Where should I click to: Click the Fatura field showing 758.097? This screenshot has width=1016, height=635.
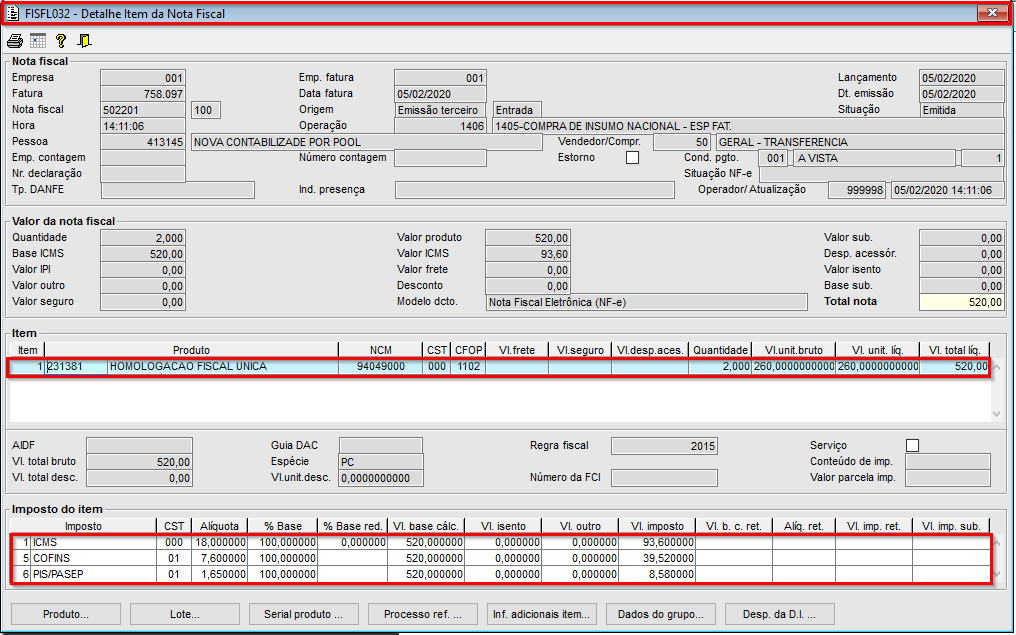pos(143,94)
